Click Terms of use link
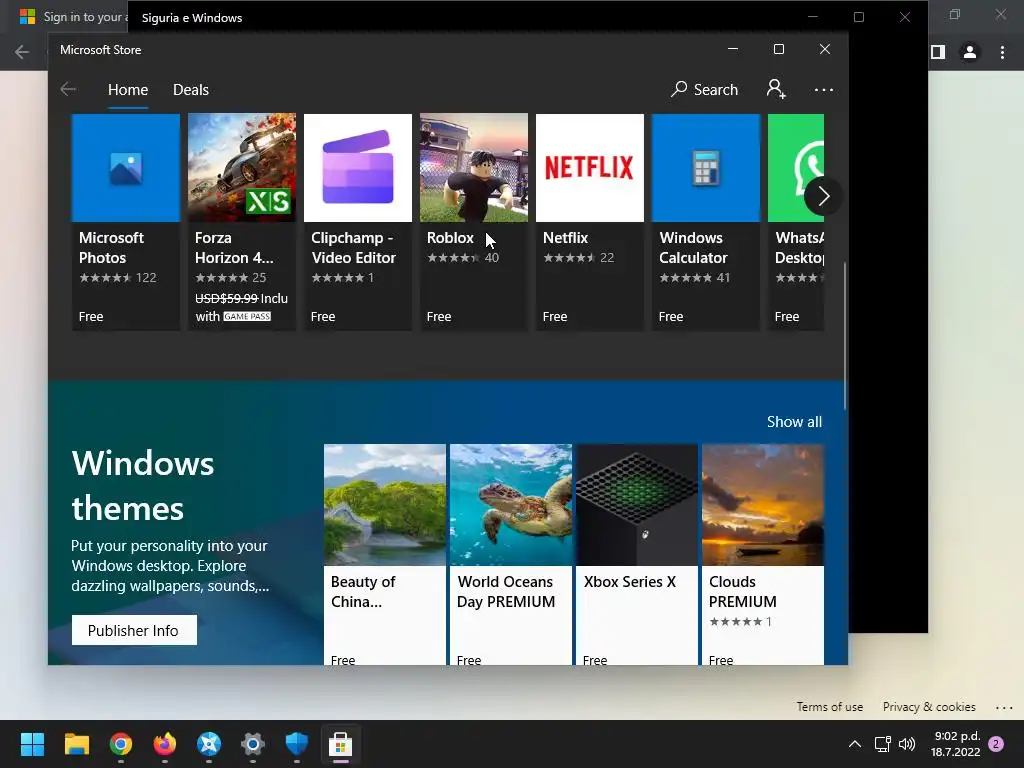The image size is (1024, 768). (x=829, y=707)
